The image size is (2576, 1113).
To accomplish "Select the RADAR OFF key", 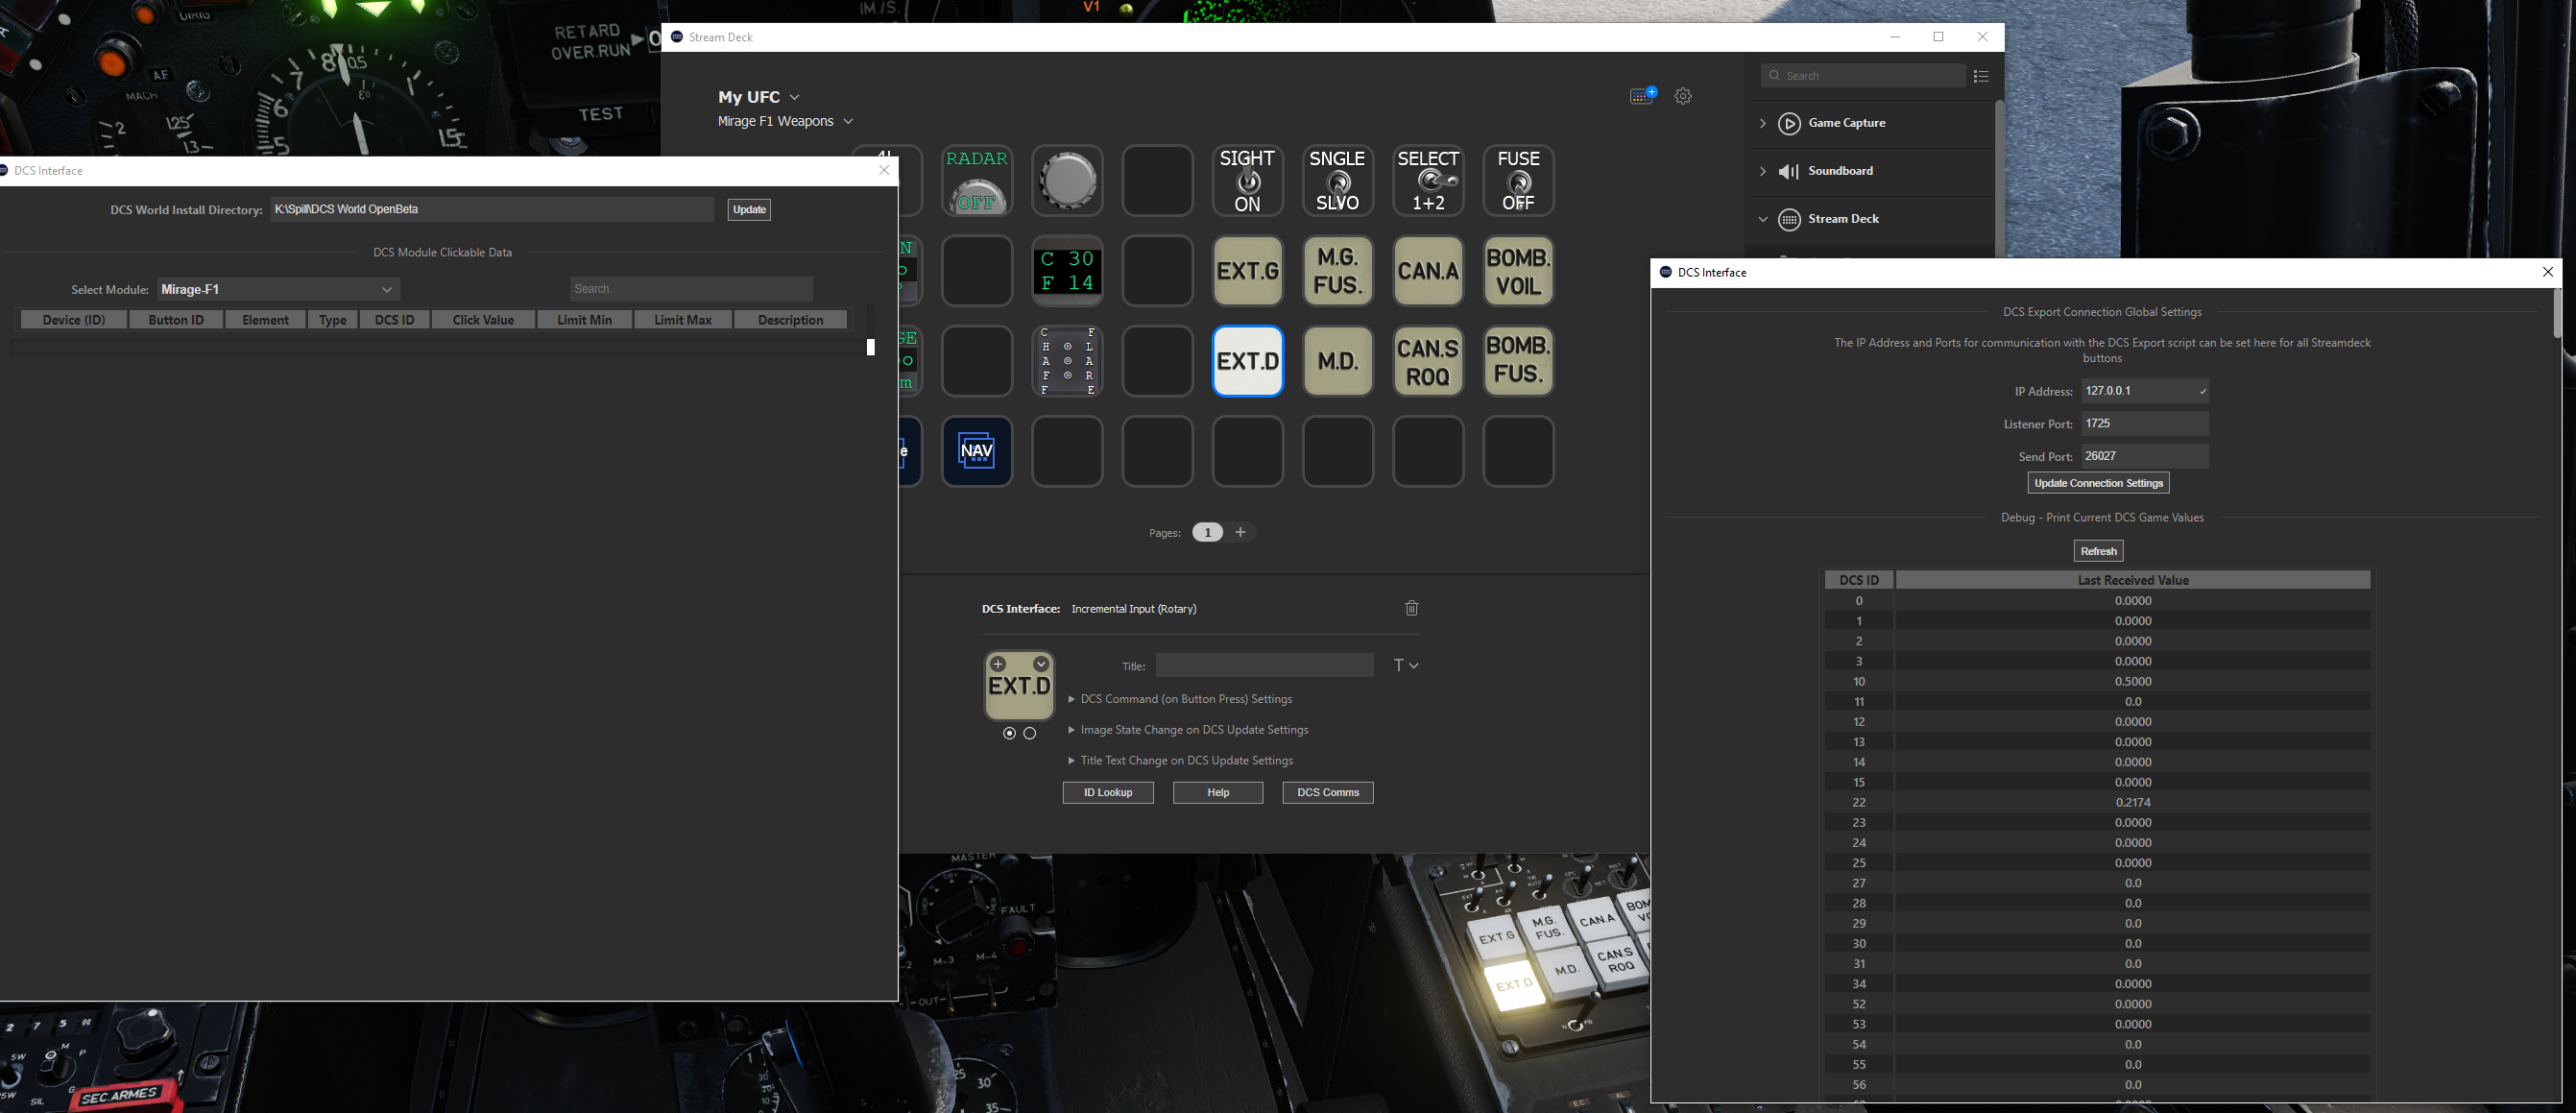I will click(x=977, y=180).
